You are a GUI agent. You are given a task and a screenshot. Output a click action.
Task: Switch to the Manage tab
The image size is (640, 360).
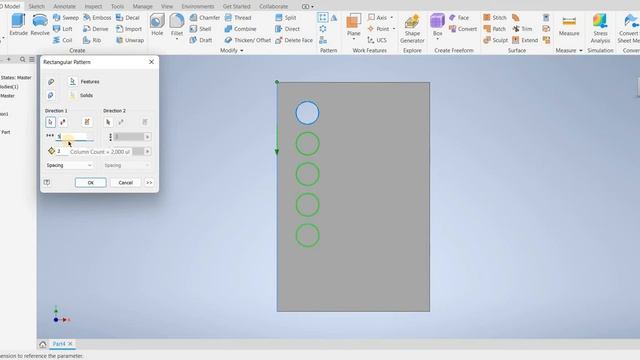point(142,7)
